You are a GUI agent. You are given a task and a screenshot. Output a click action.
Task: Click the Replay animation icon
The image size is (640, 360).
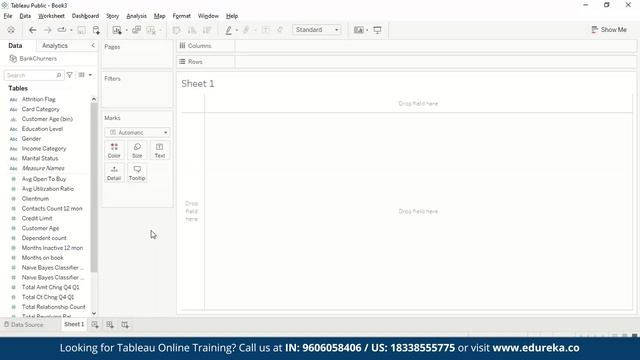tap(62, 30)
